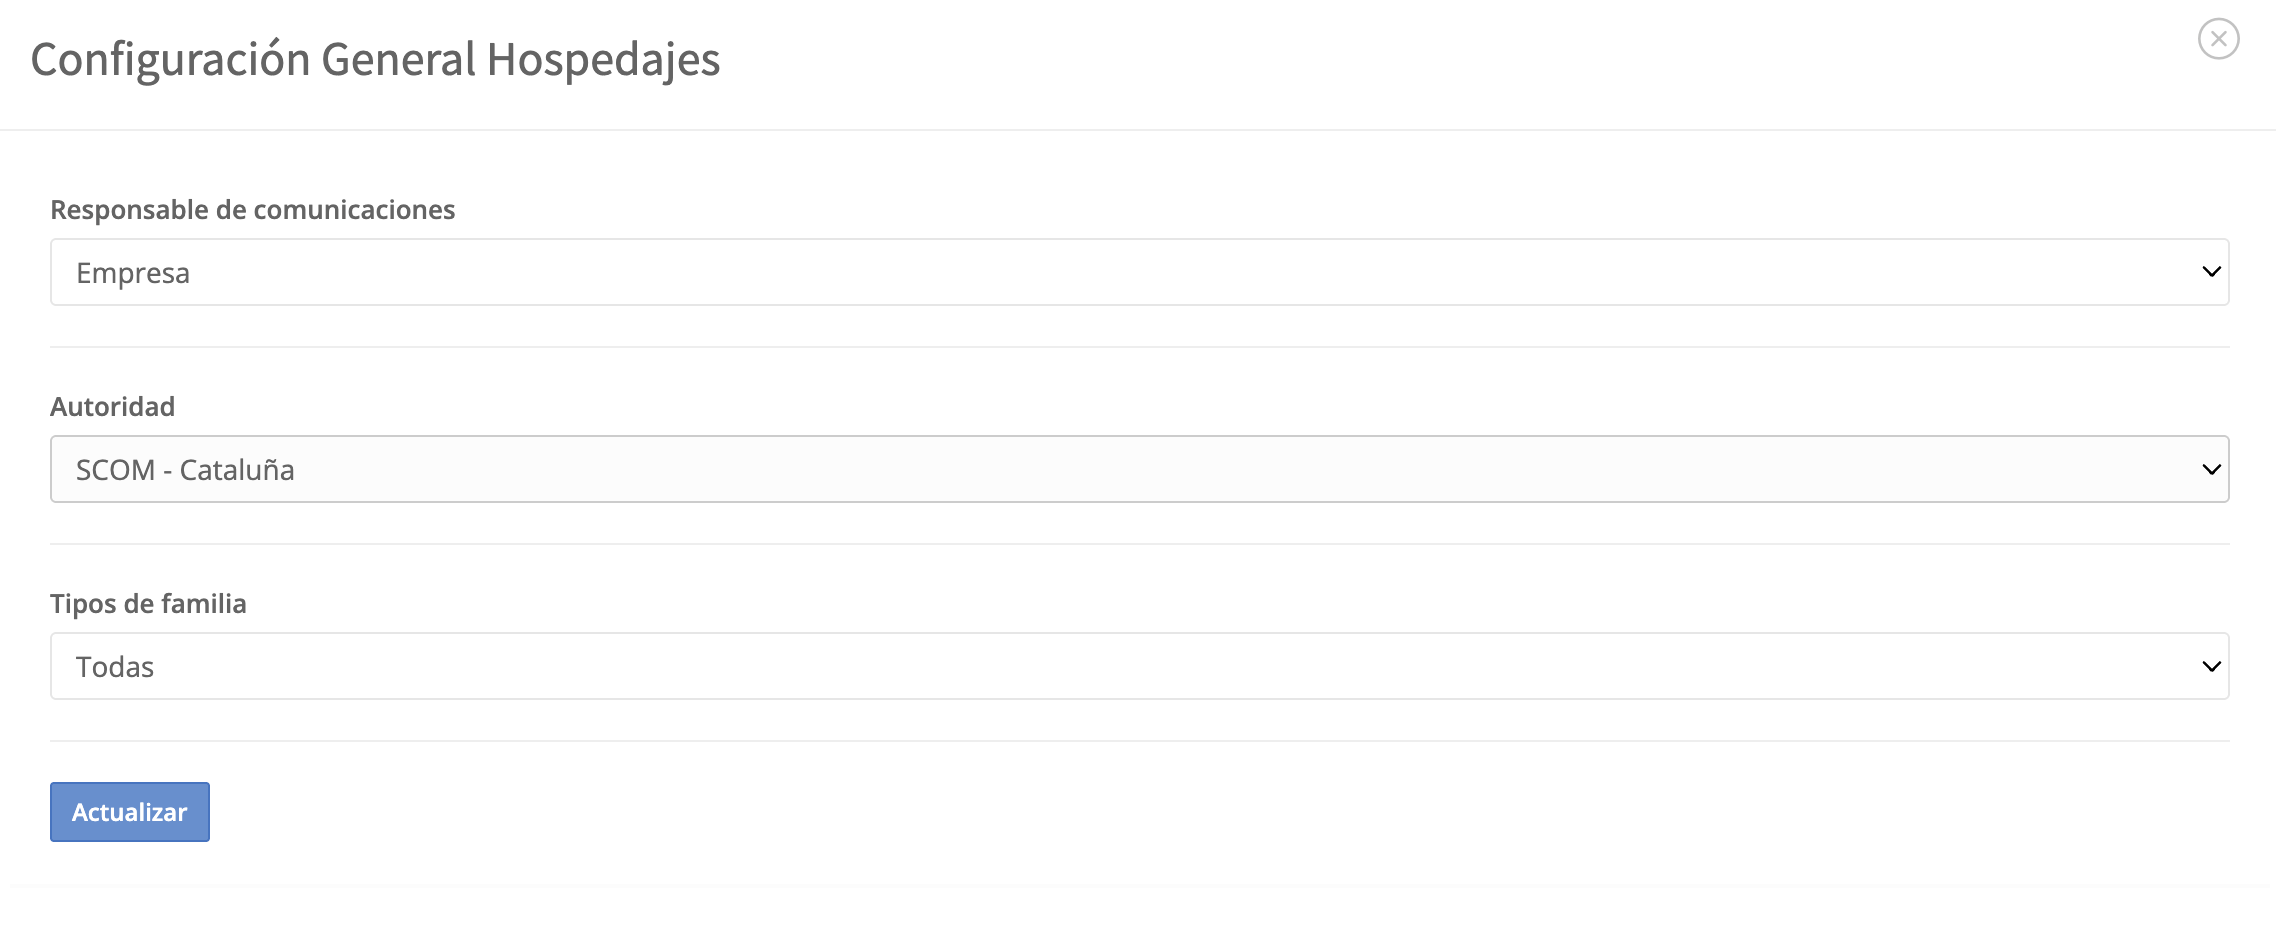Submit changes with the blue Actualizar button
This screenshot has height=944, width=2276.
pos(130,812)
